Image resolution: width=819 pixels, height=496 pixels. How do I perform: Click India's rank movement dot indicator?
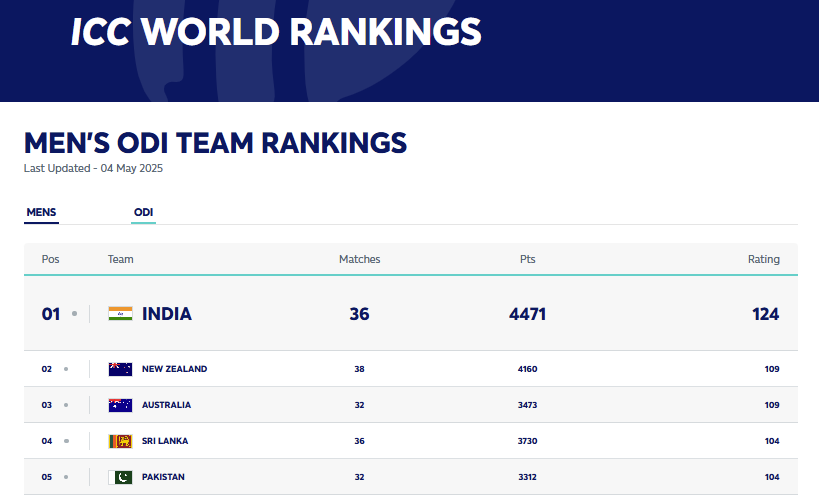click(x=74, y=314)
